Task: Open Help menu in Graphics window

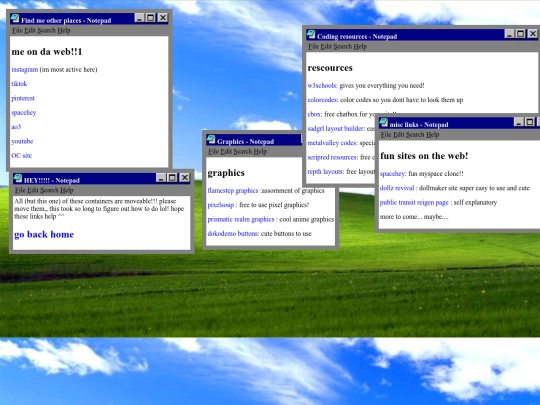Action: tap(260, 151)
